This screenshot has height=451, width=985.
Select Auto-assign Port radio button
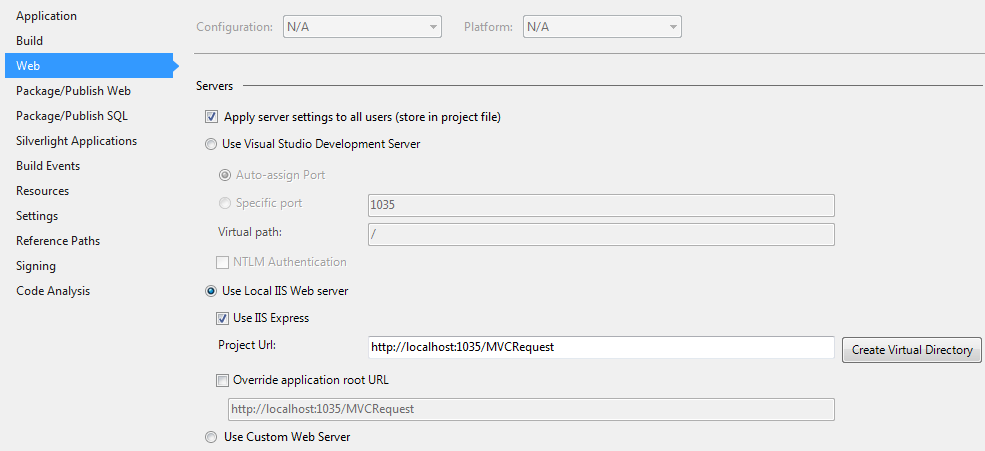[224, 175]
